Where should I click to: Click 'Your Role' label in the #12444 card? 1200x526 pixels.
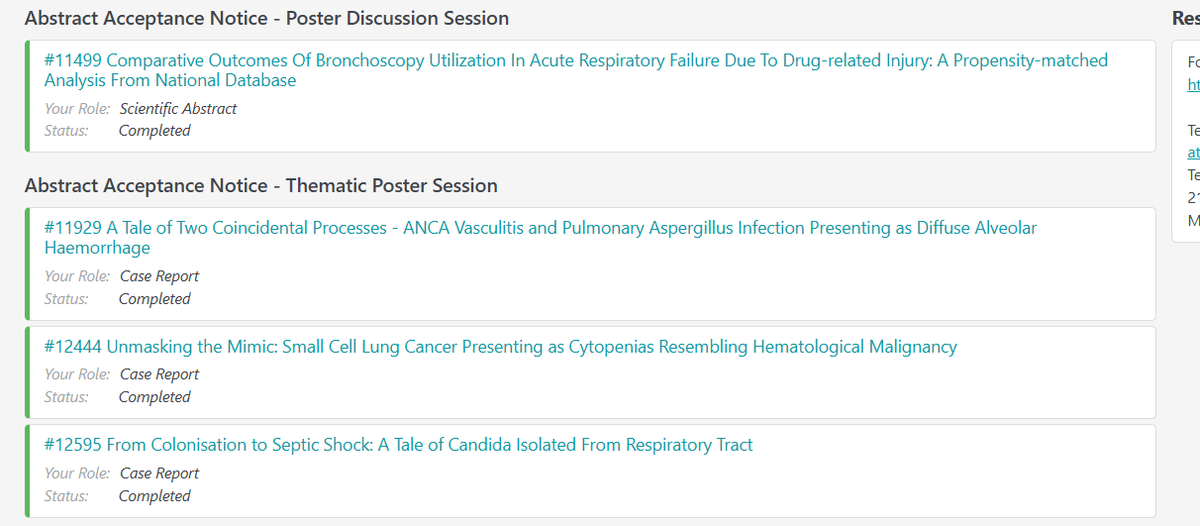77,374
